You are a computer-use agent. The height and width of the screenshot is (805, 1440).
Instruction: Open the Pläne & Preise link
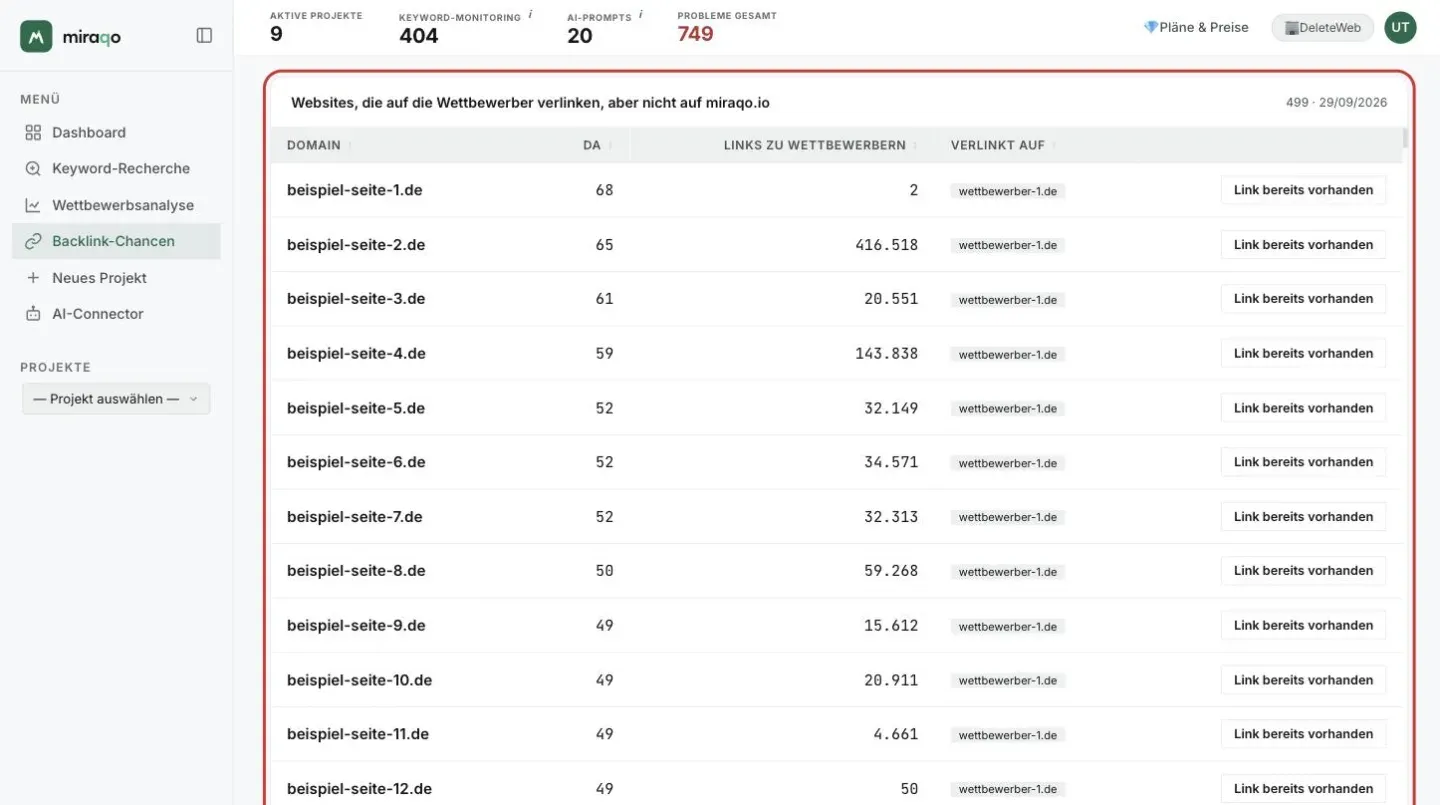1196,27
